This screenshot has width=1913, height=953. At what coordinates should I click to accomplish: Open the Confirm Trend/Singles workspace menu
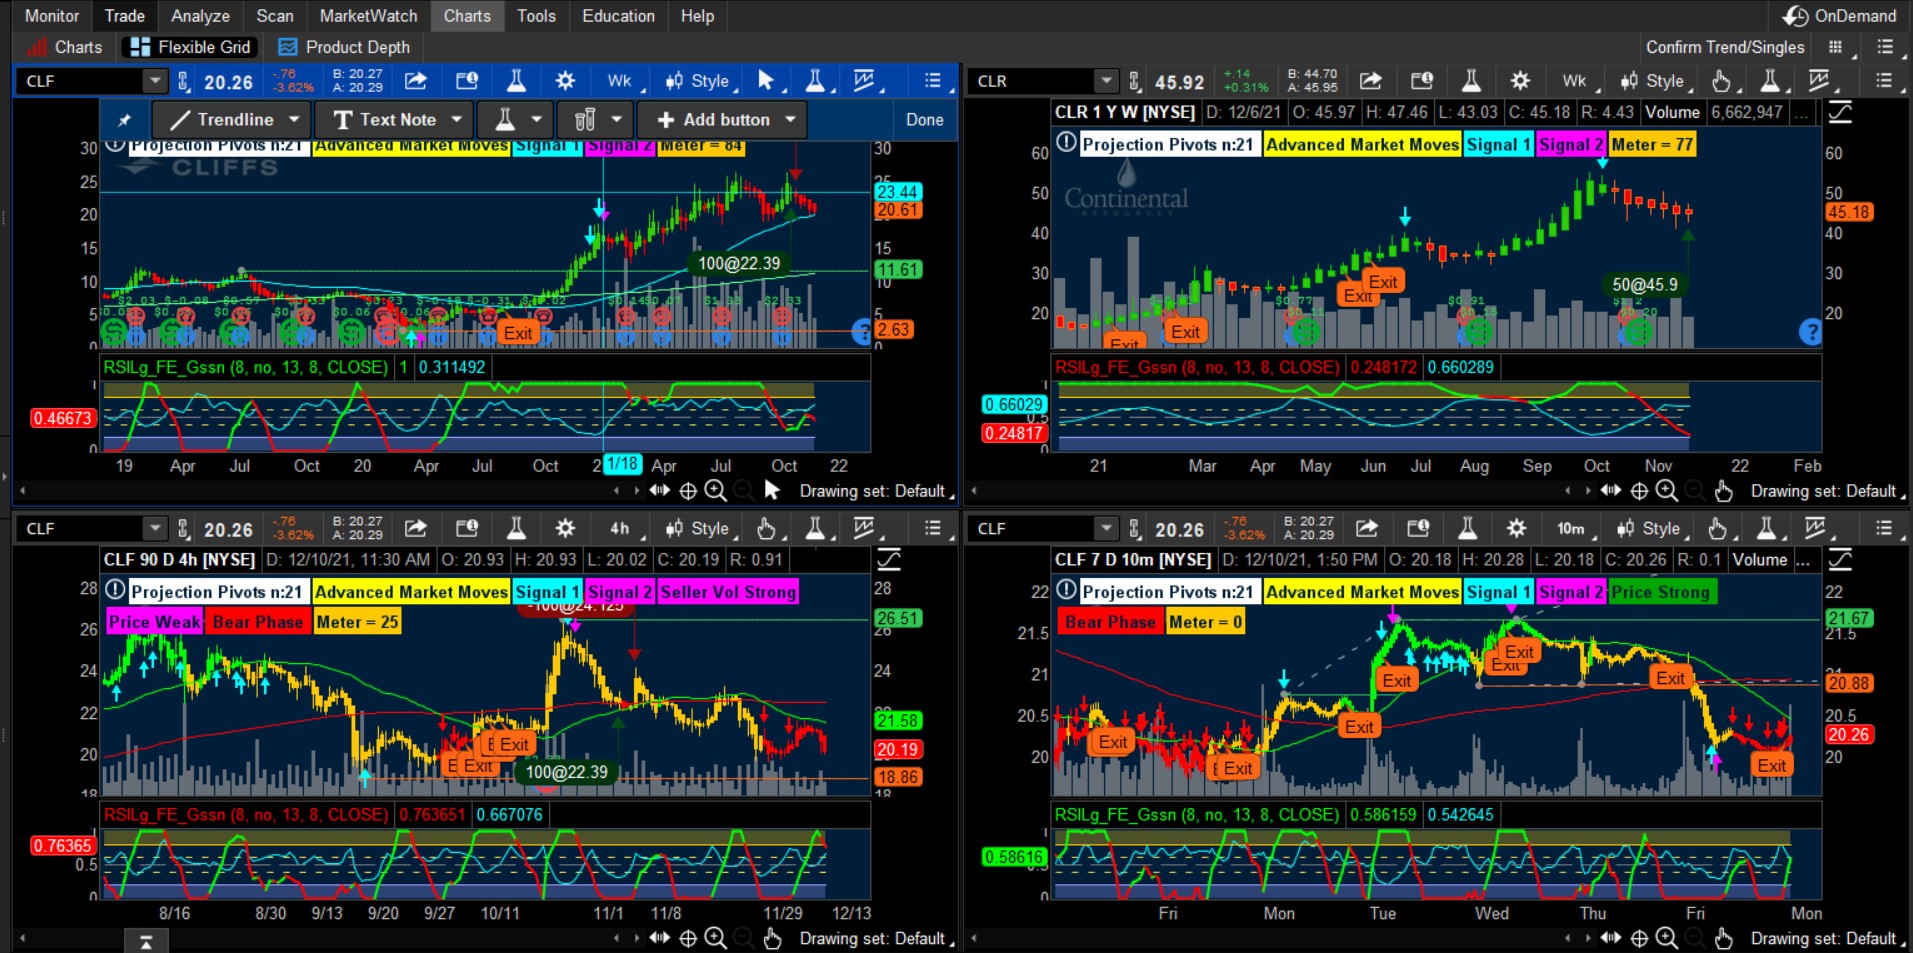pos(1725,47)
